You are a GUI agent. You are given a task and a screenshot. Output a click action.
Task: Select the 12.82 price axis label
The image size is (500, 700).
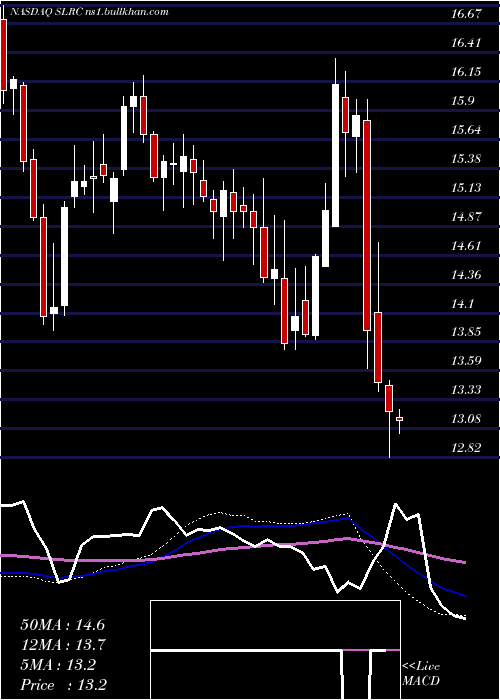pos(466,448)
